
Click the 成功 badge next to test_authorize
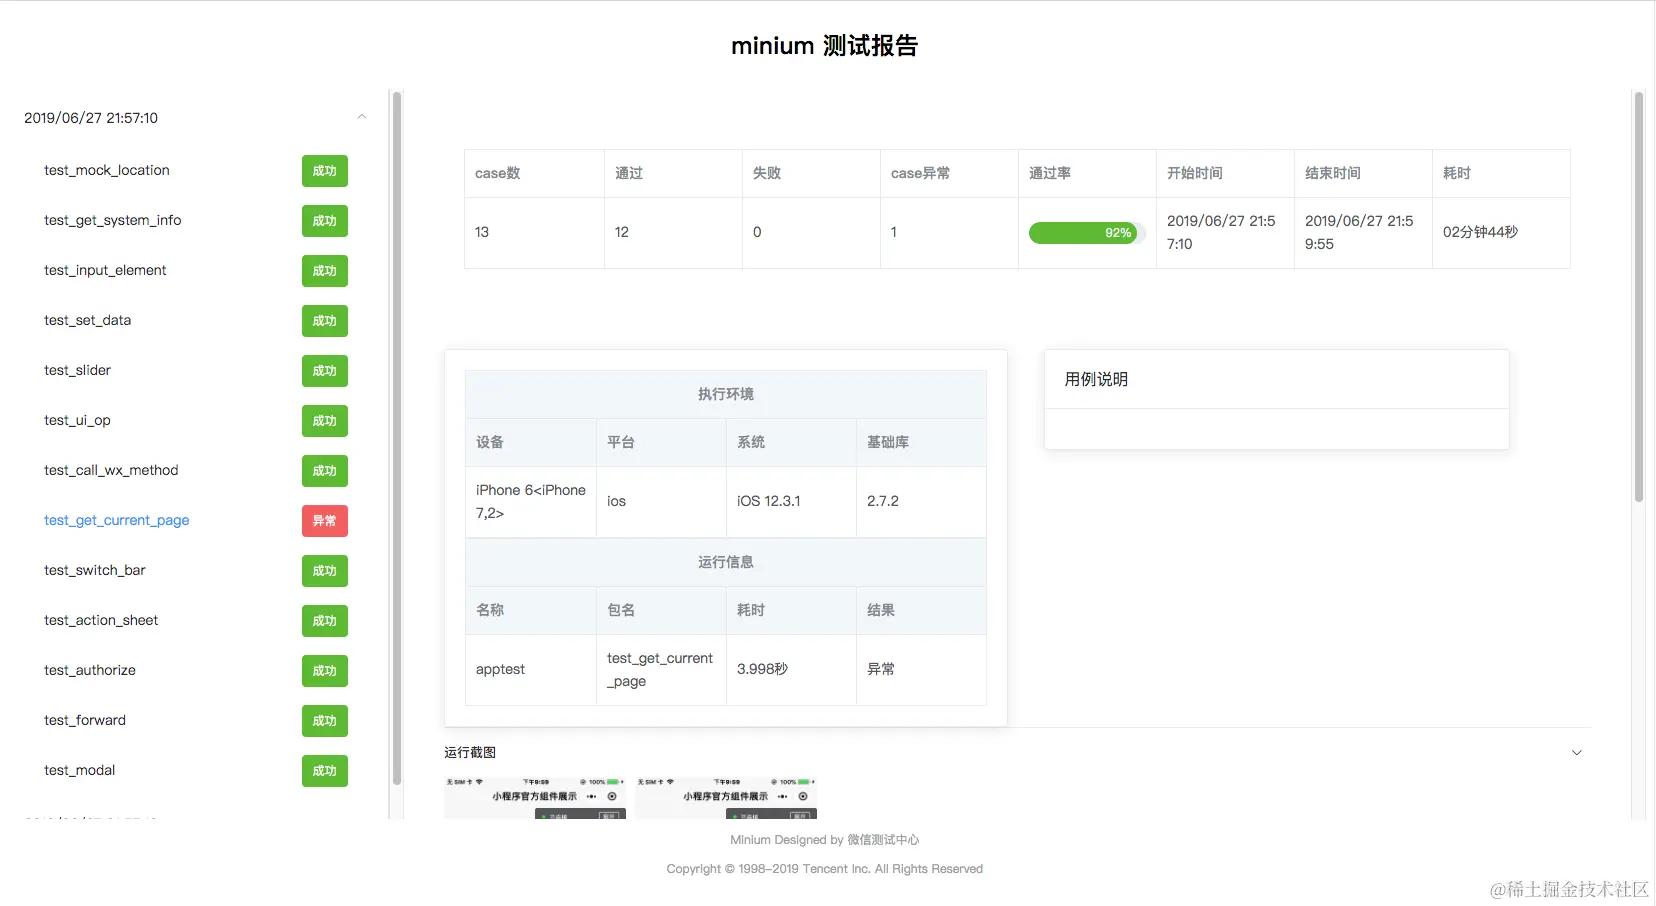(x=324, y=670)
